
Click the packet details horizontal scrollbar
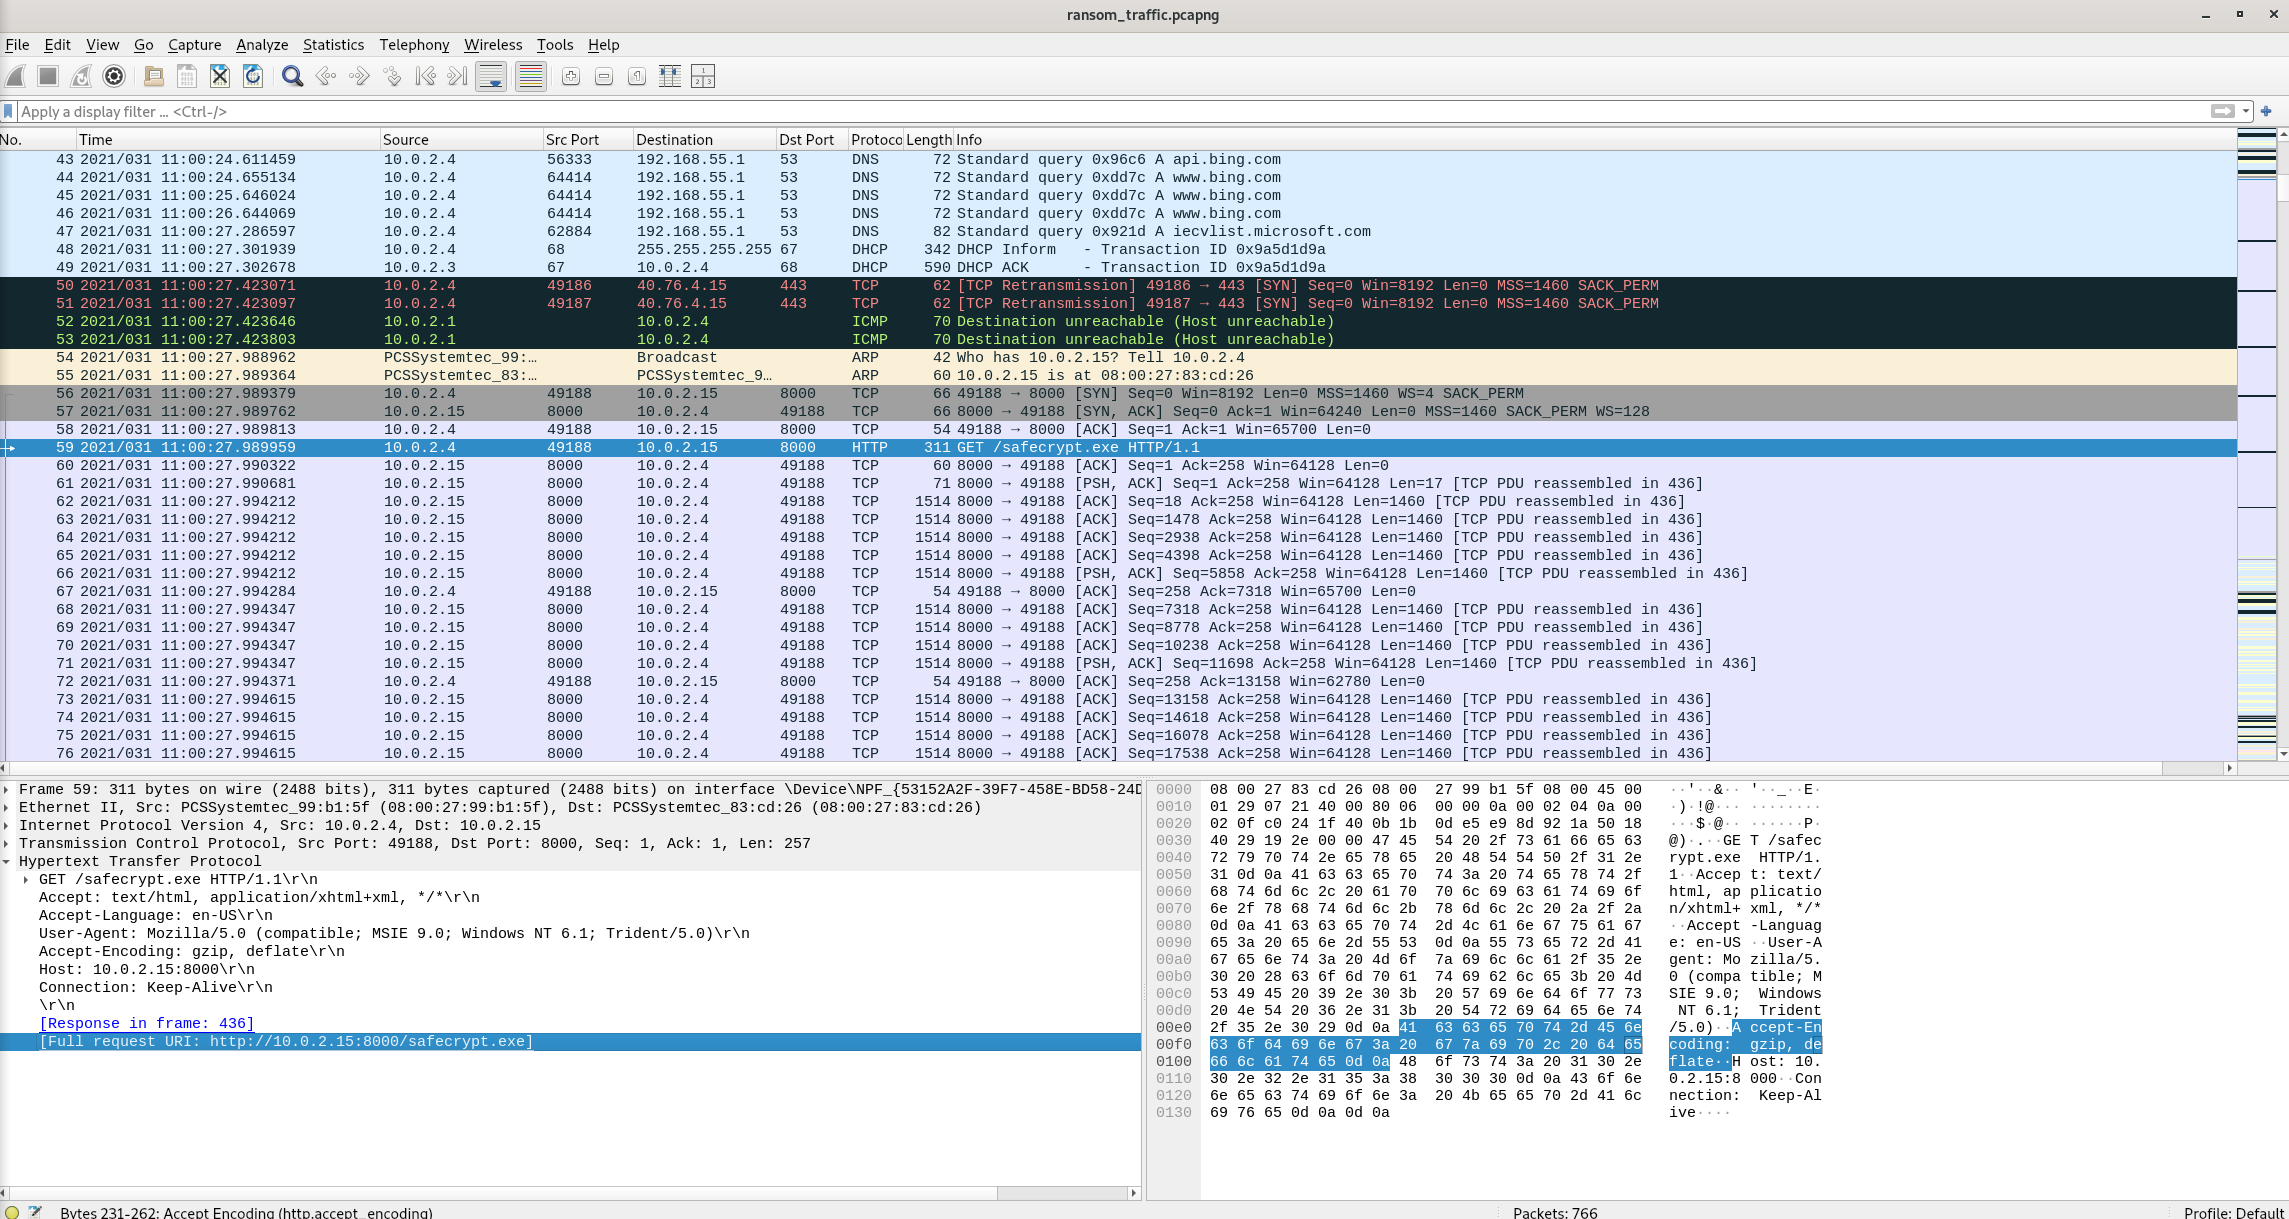(x=570, y=1192)
